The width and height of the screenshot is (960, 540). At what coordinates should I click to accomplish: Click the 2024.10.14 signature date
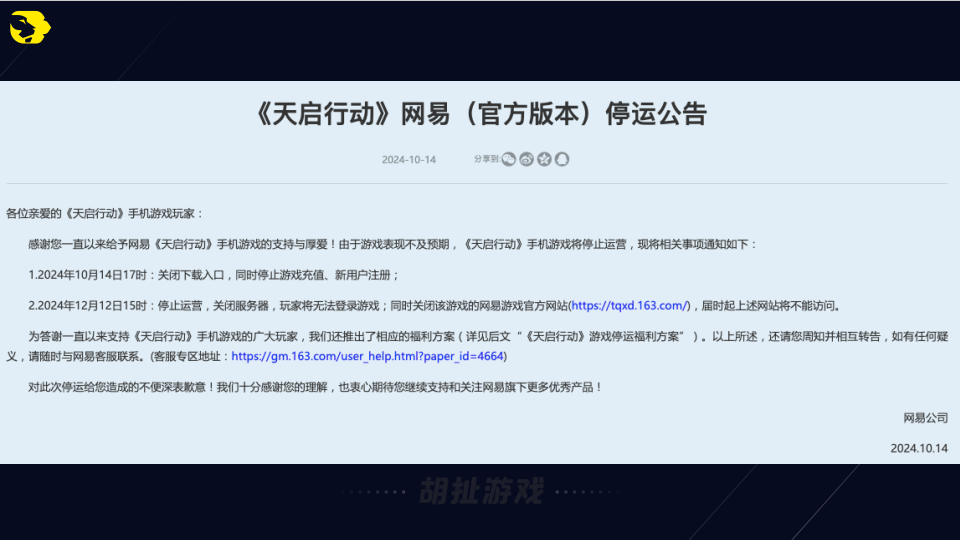pyautogui.click(x=919, y=448)
